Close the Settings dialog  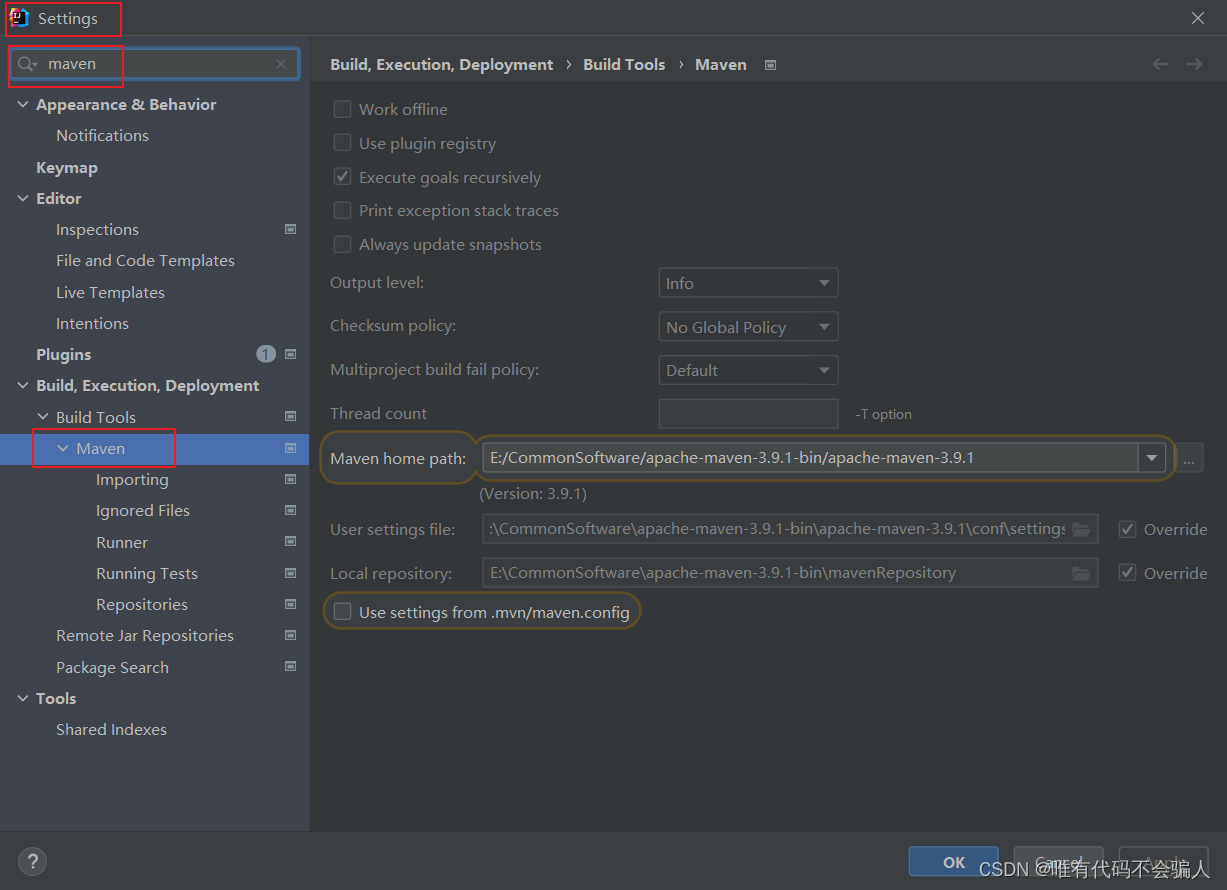click(1198, 18)
